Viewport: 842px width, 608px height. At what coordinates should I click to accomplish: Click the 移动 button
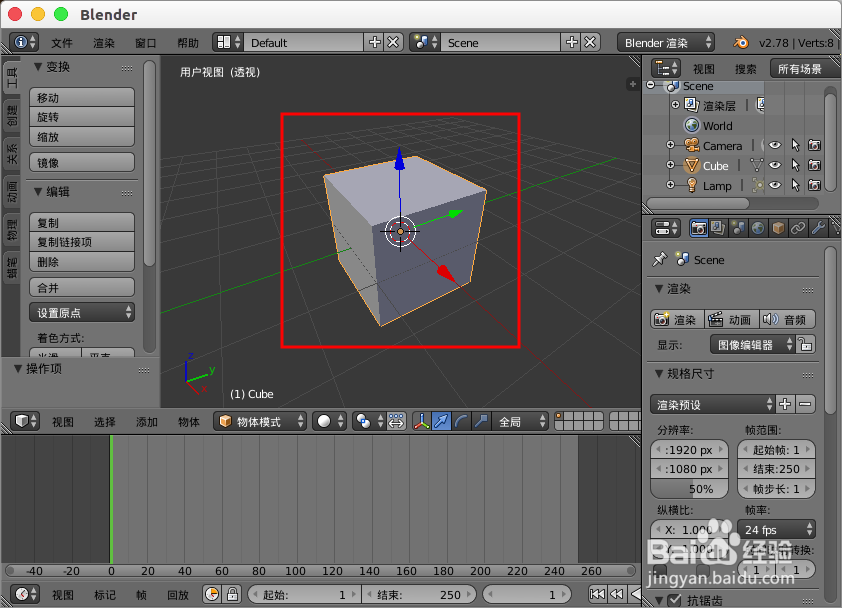click(82, 98)
